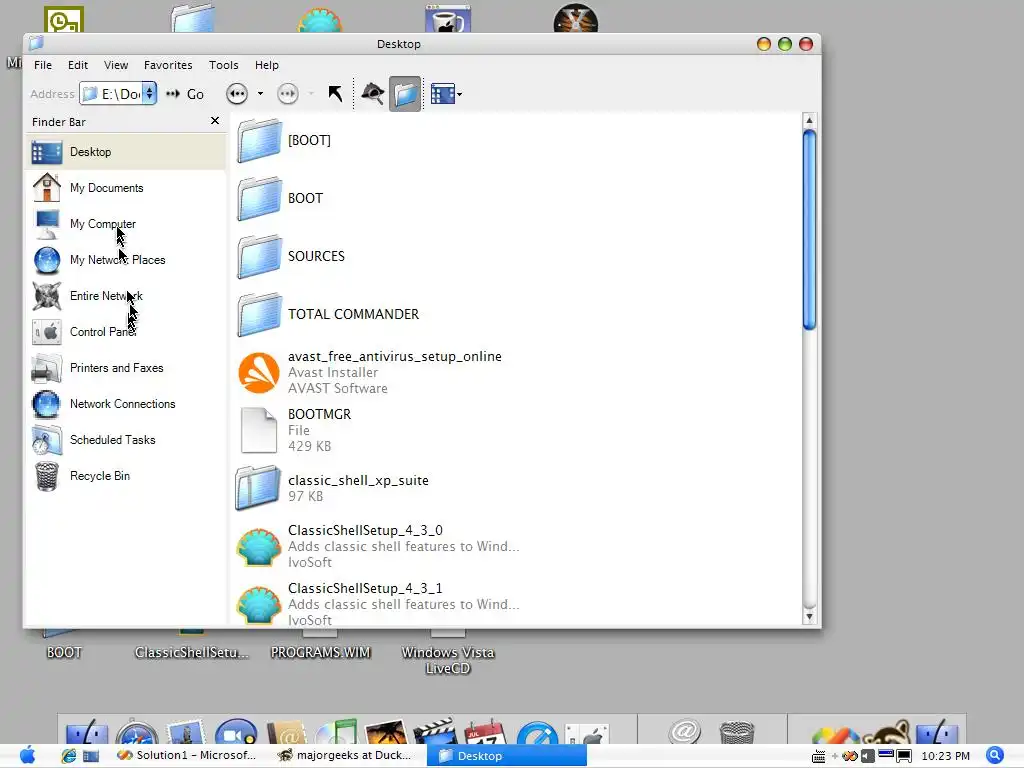The height and width of the screenshot is (768, 1024).
Task: Select My Network Places in the Finder Bar
Action: point(126,260)
